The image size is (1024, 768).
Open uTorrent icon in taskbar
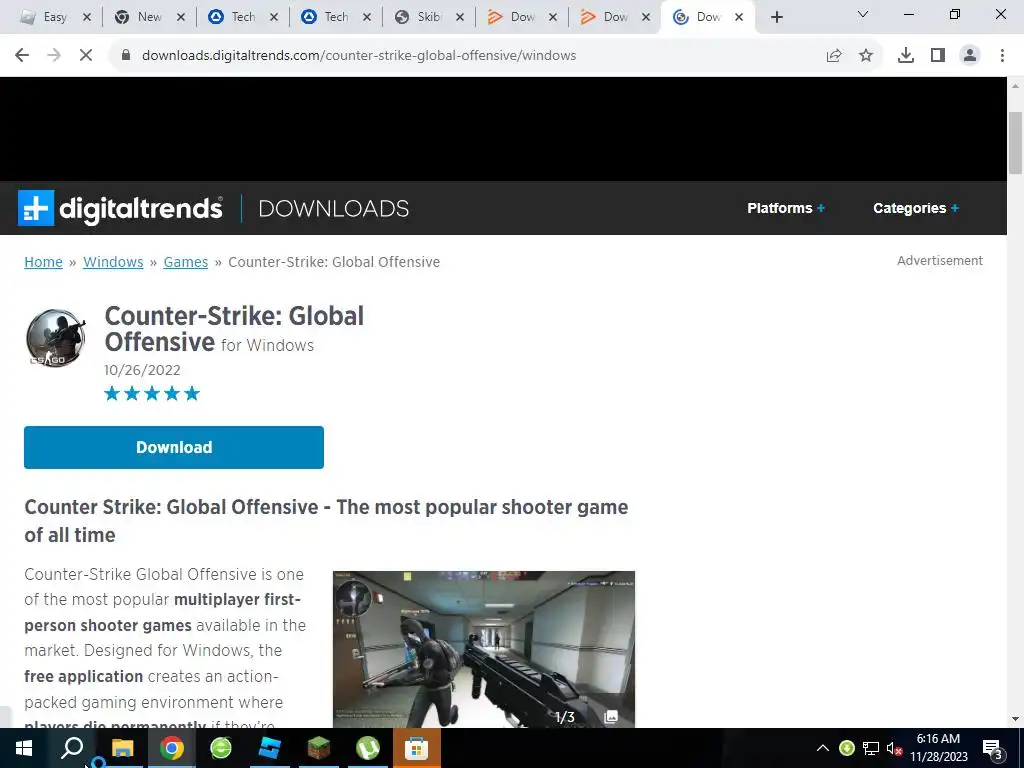pyautogui.click(x=368, y=748)
